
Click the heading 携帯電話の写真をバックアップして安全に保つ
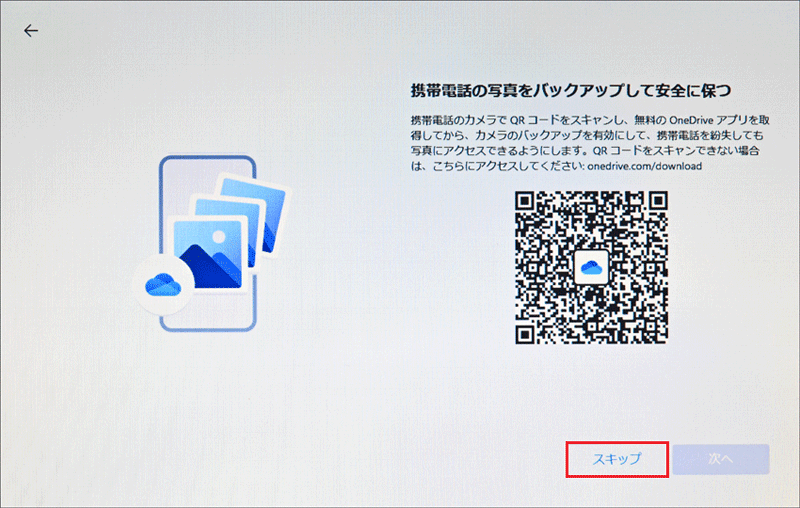[x=571, y=91]
